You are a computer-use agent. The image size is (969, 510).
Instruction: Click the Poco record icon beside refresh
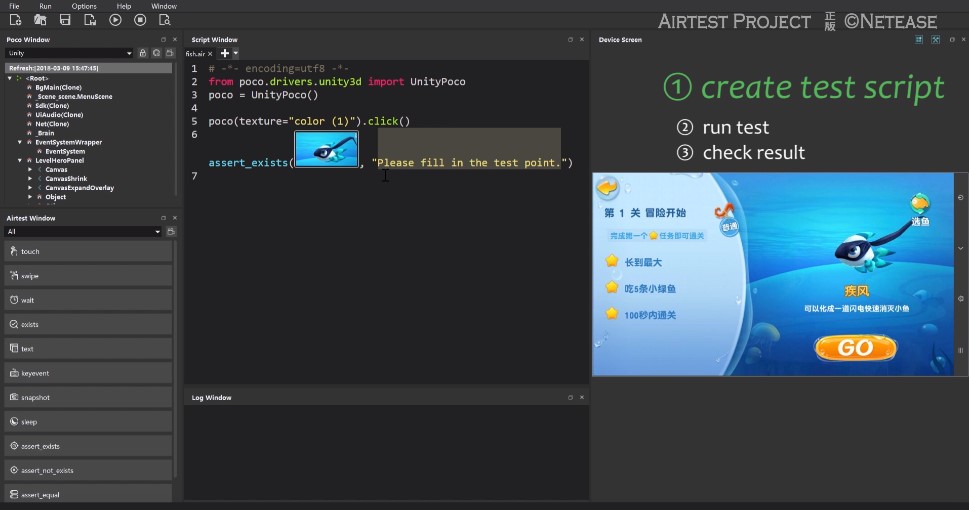(x=170, y=53)
